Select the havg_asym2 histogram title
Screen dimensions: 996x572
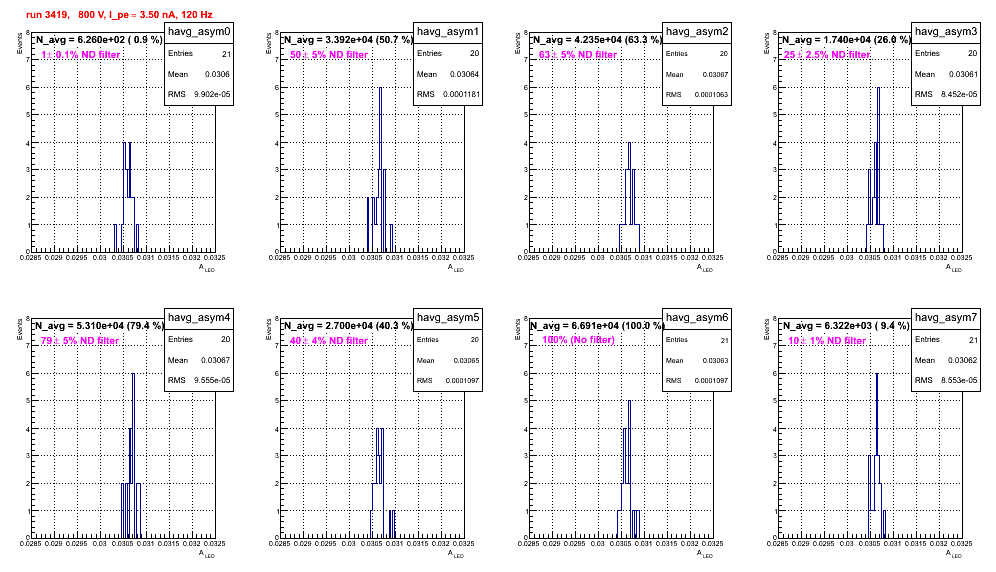(x=697, y=31)
